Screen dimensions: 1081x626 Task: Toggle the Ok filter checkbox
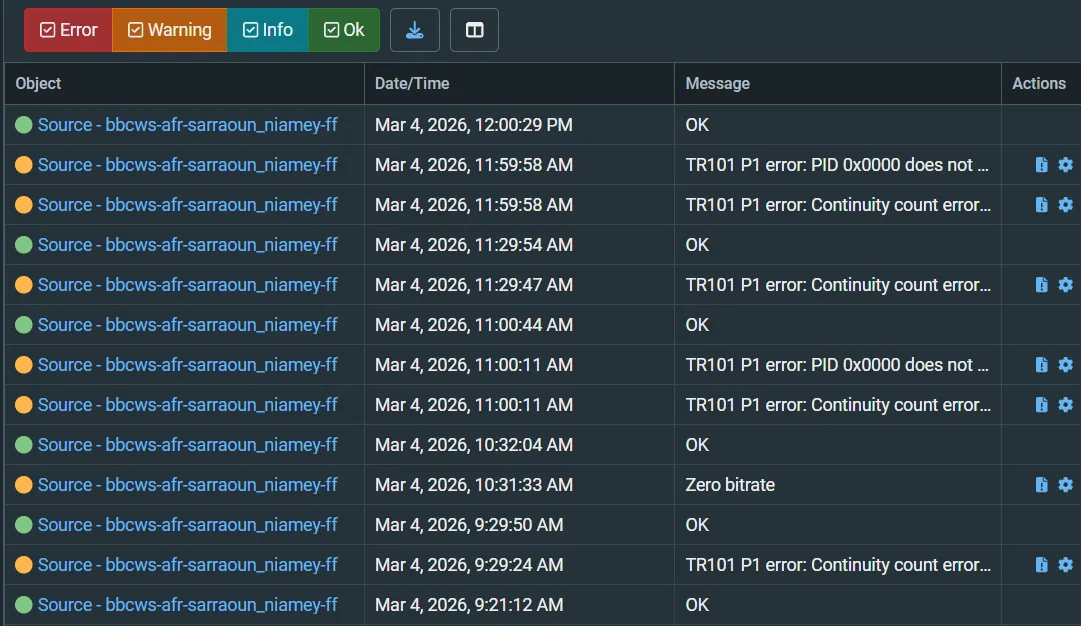click(343, 30)
